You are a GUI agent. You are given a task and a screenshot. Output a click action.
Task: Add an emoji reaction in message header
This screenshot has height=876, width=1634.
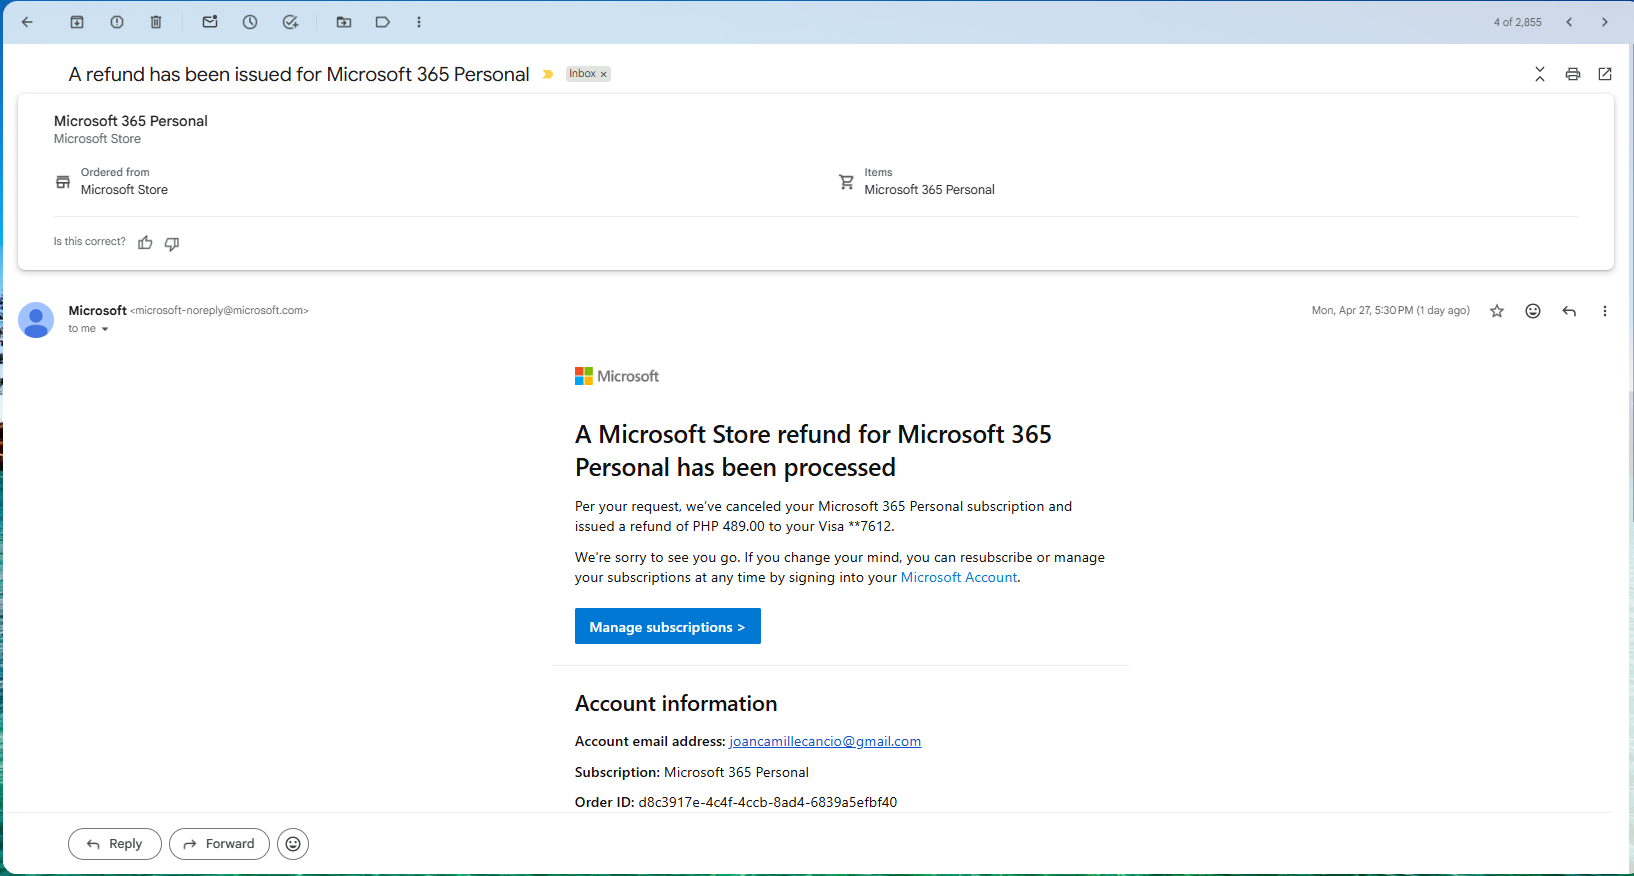coord(1533,311)
